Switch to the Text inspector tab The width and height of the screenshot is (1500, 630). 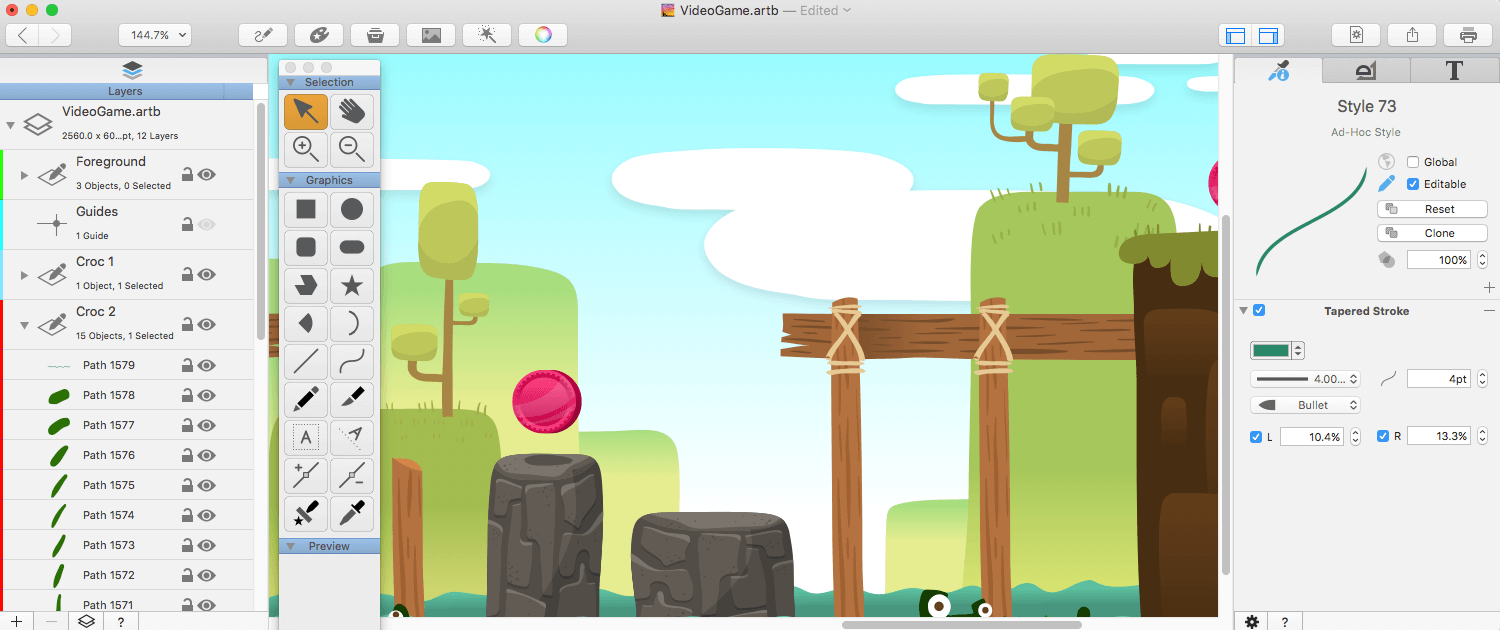[1454, 70]
